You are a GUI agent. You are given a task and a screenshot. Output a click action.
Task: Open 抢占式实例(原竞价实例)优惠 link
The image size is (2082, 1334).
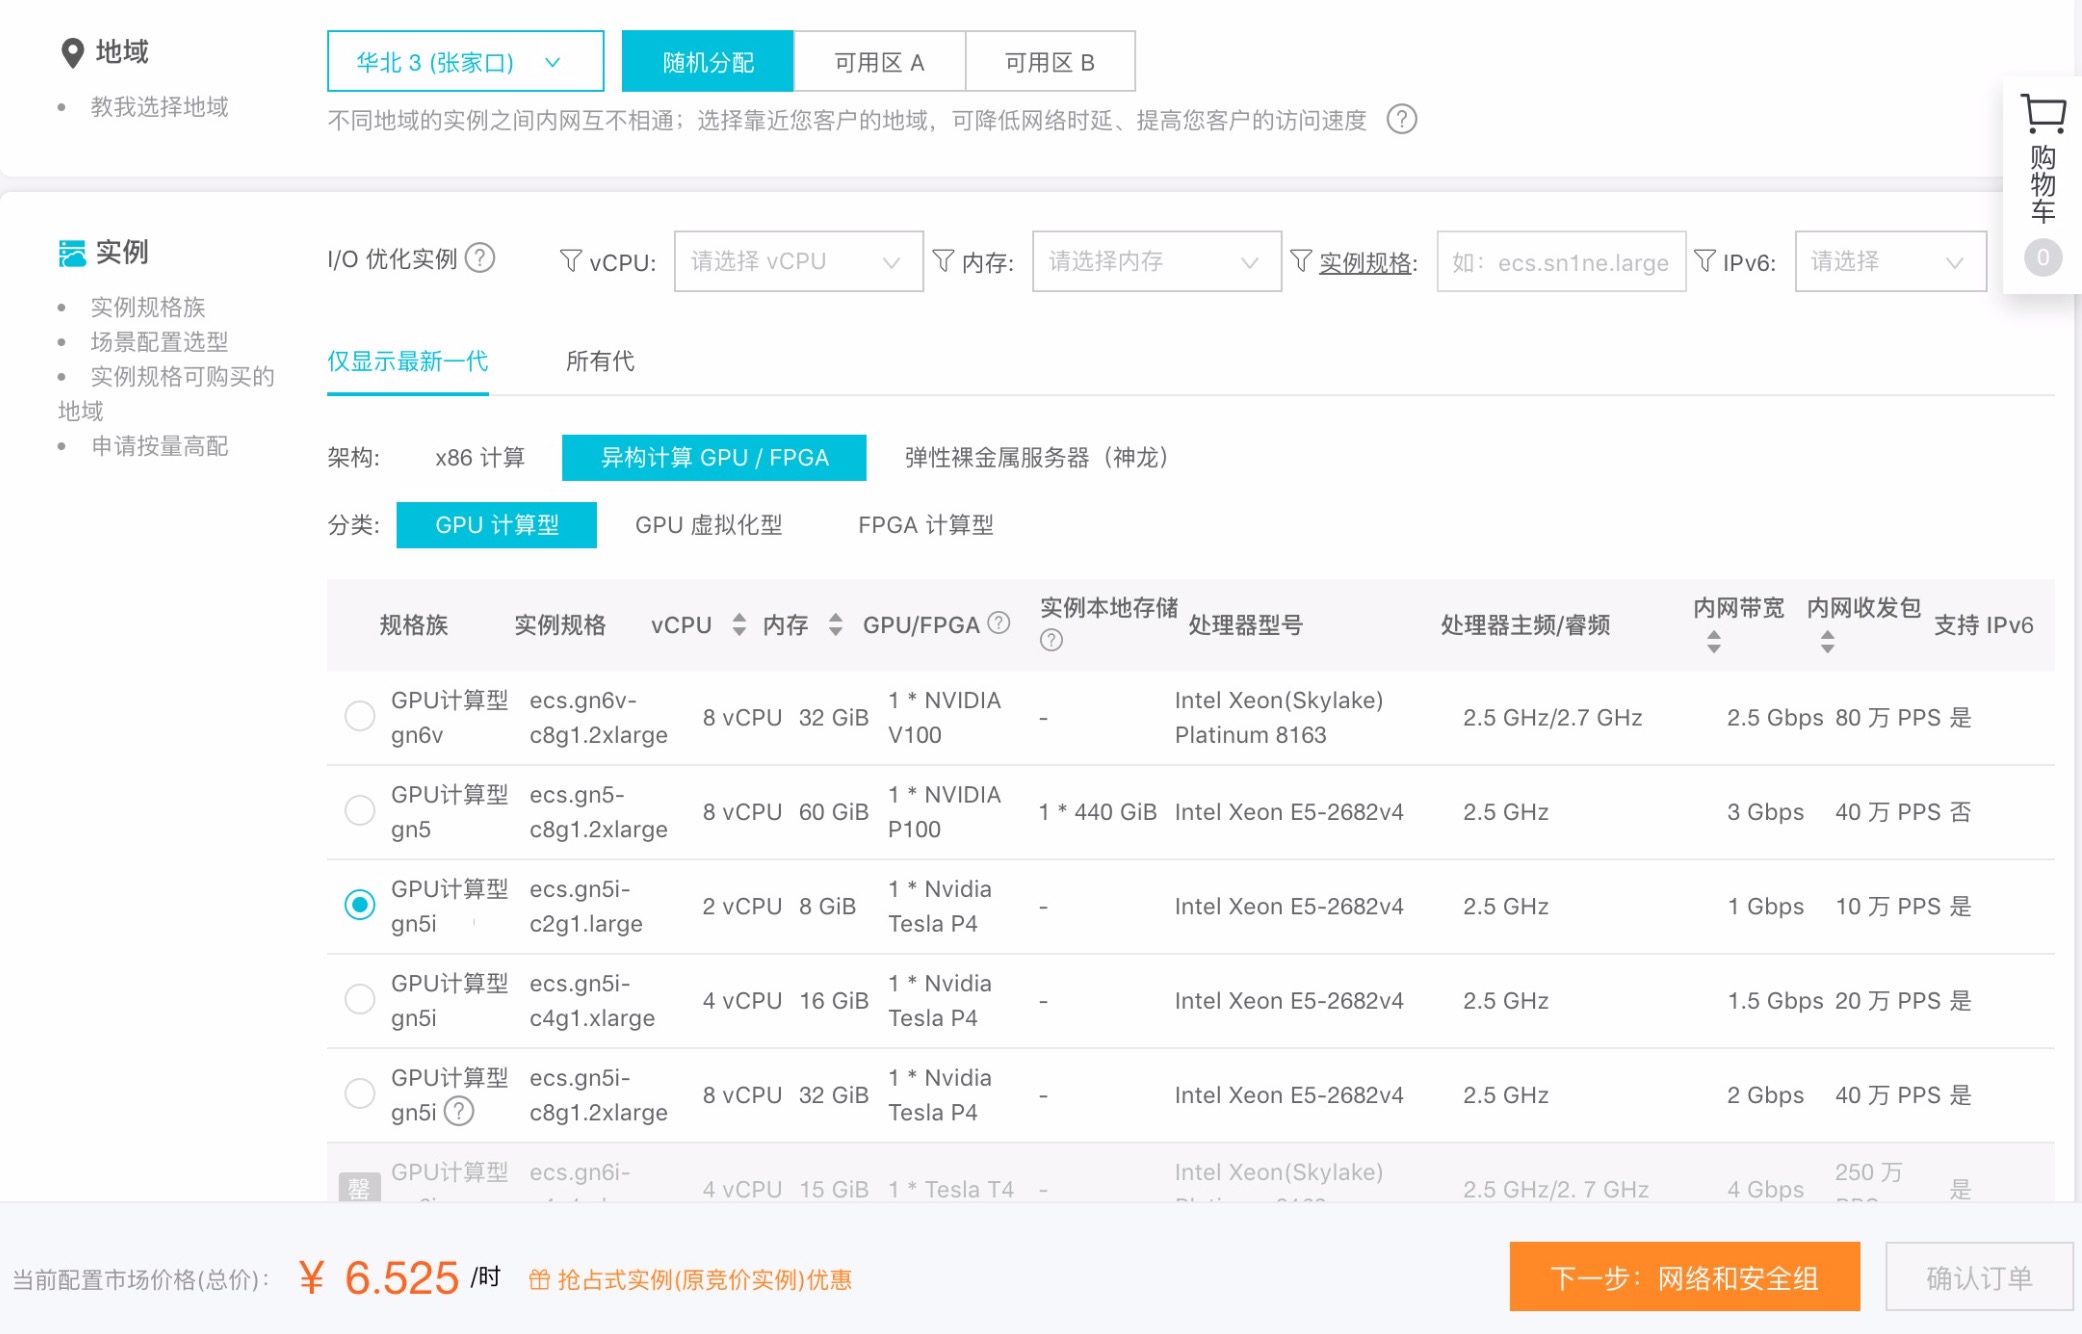(704, 1279)
